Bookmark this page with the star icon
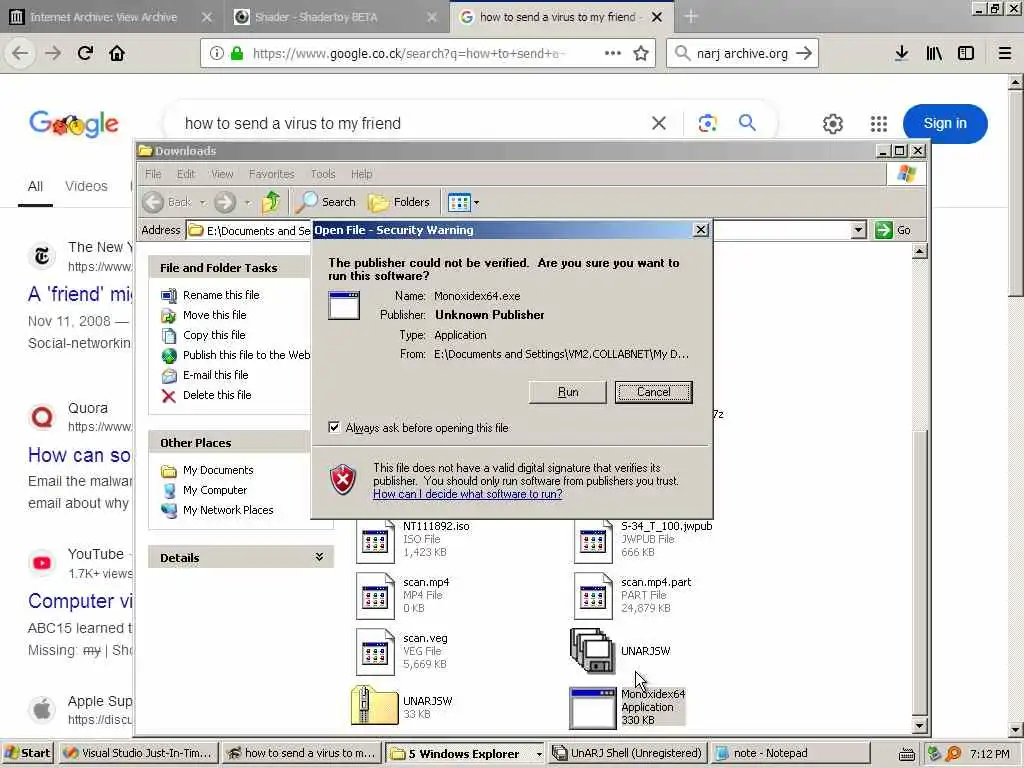 tap(641, 54)
